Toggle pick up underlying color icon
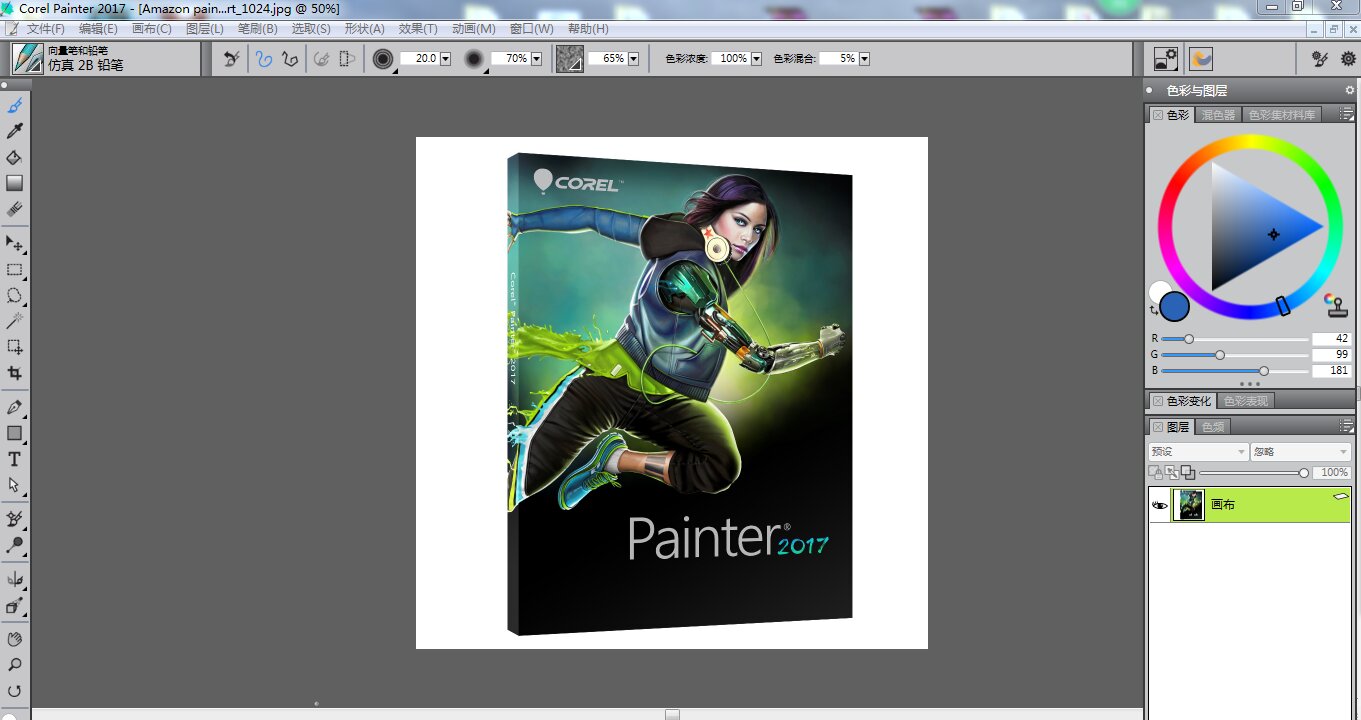Viewport: 1361px width, 720px height. click(1171, 472)
